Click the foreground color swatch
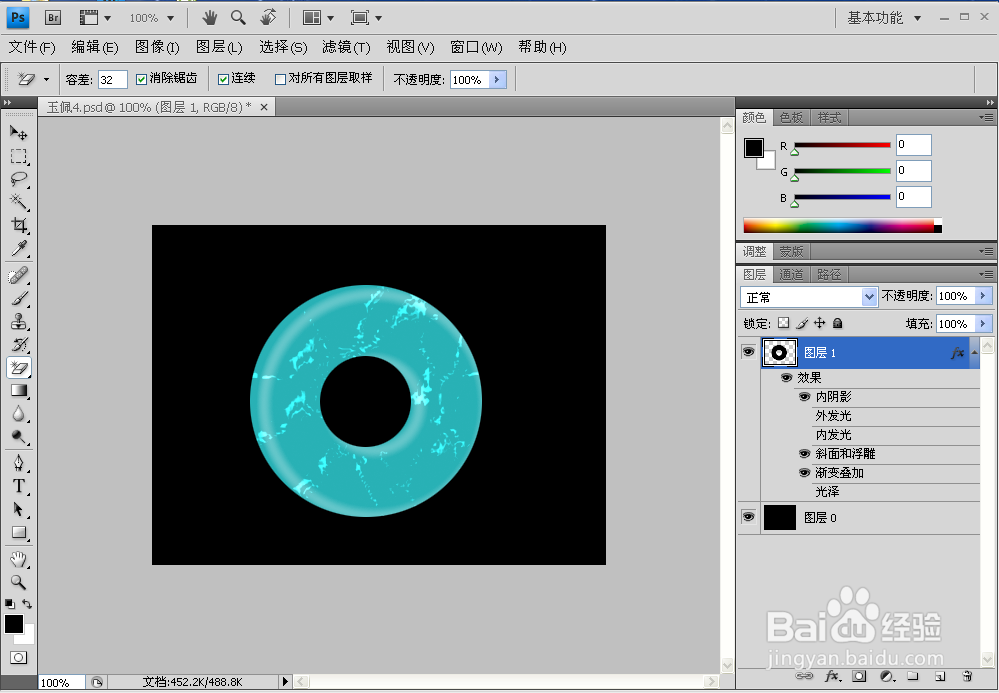Image resolution: width=999 pixels, height=693 pixels. coord(15,624)
